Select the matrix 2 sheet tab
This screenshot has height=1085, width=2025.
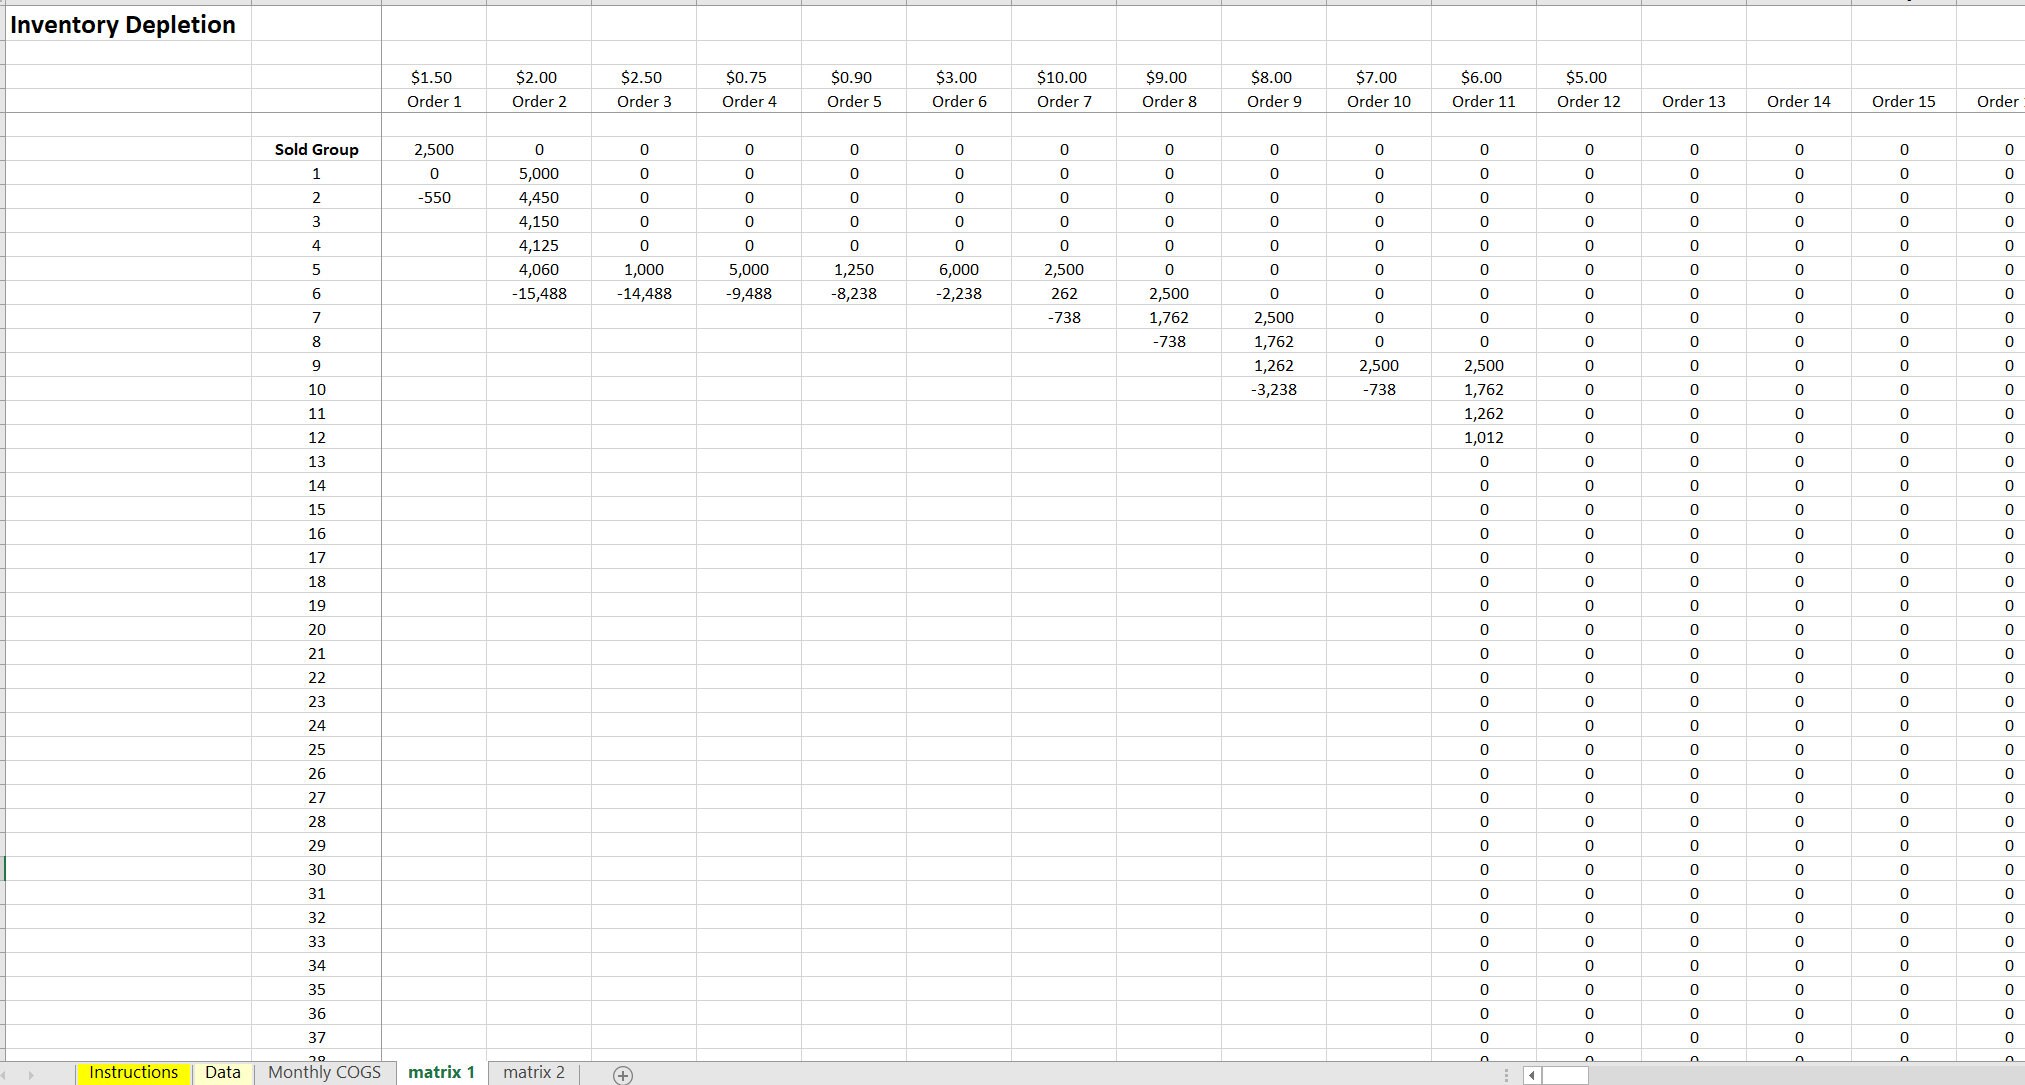(x=533, y=1071)
